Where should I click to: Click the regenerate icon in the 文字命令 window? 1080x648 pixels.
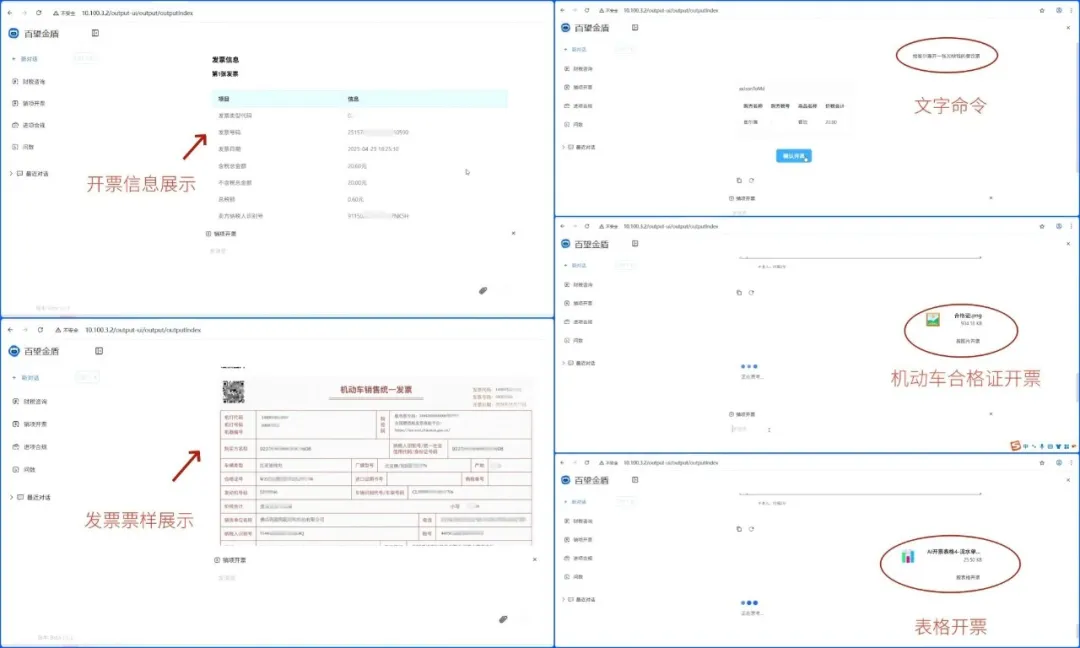point(750,180)
